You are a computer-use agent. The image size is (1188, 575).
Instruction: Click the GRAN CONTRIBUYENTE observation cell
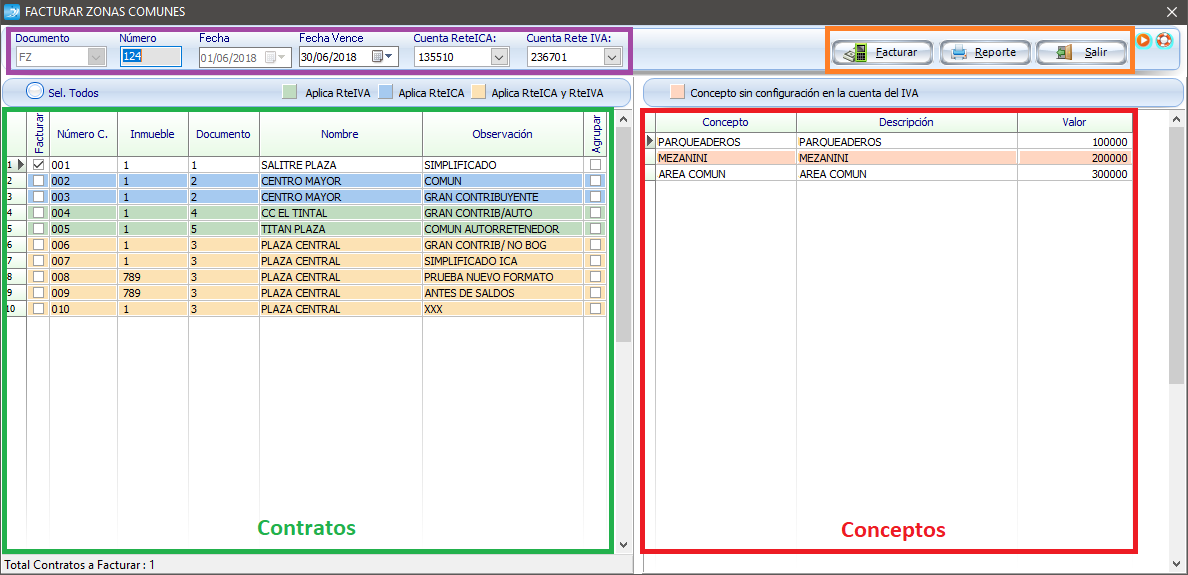click(x=503, y=196)
